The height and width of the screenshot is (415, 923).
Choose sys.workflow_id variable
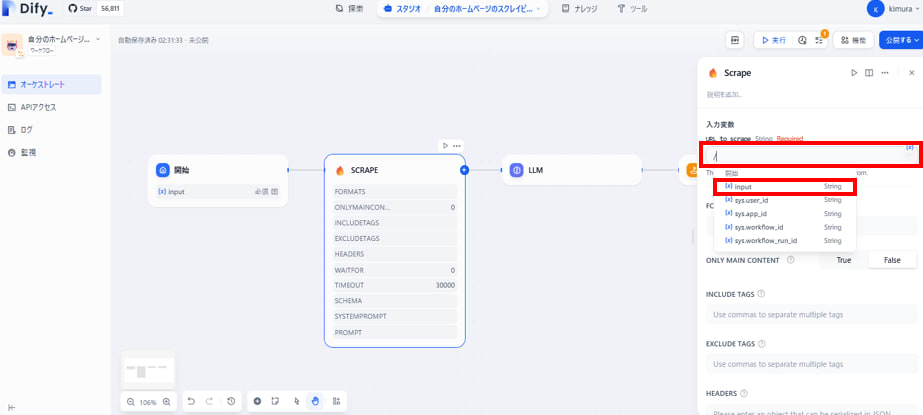(x=784, y=227)
